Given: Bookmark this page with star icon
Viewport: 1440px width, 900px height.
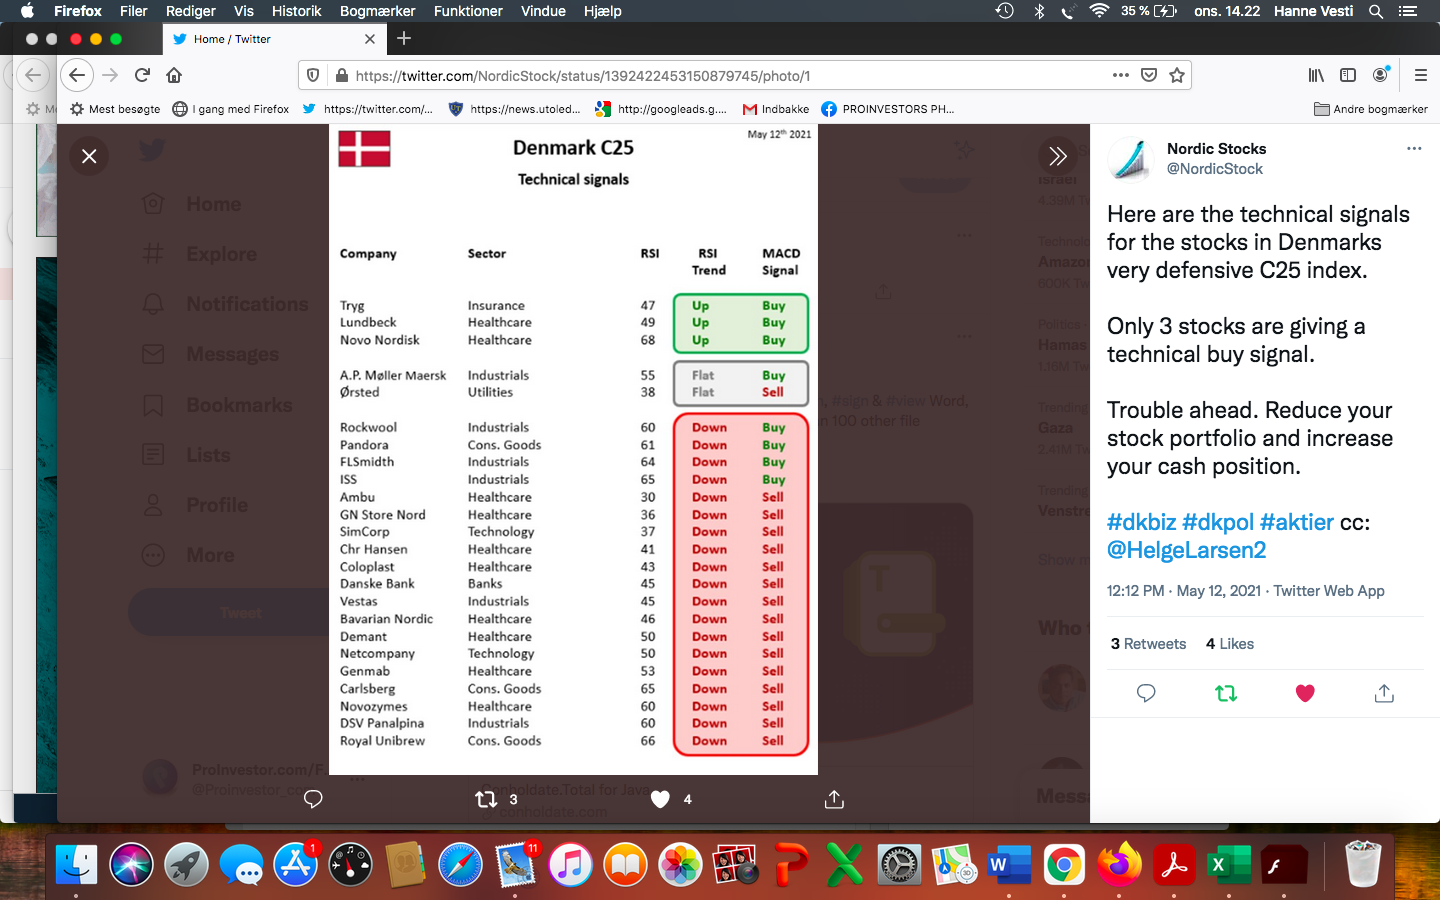Looking at the screenshot, I should 1177,75.
